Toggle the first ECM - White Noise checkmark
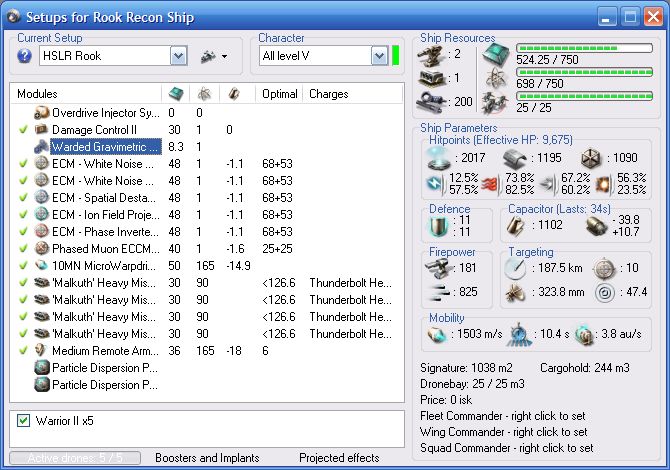Screen dimensions: 670x470 click(23, 163)
